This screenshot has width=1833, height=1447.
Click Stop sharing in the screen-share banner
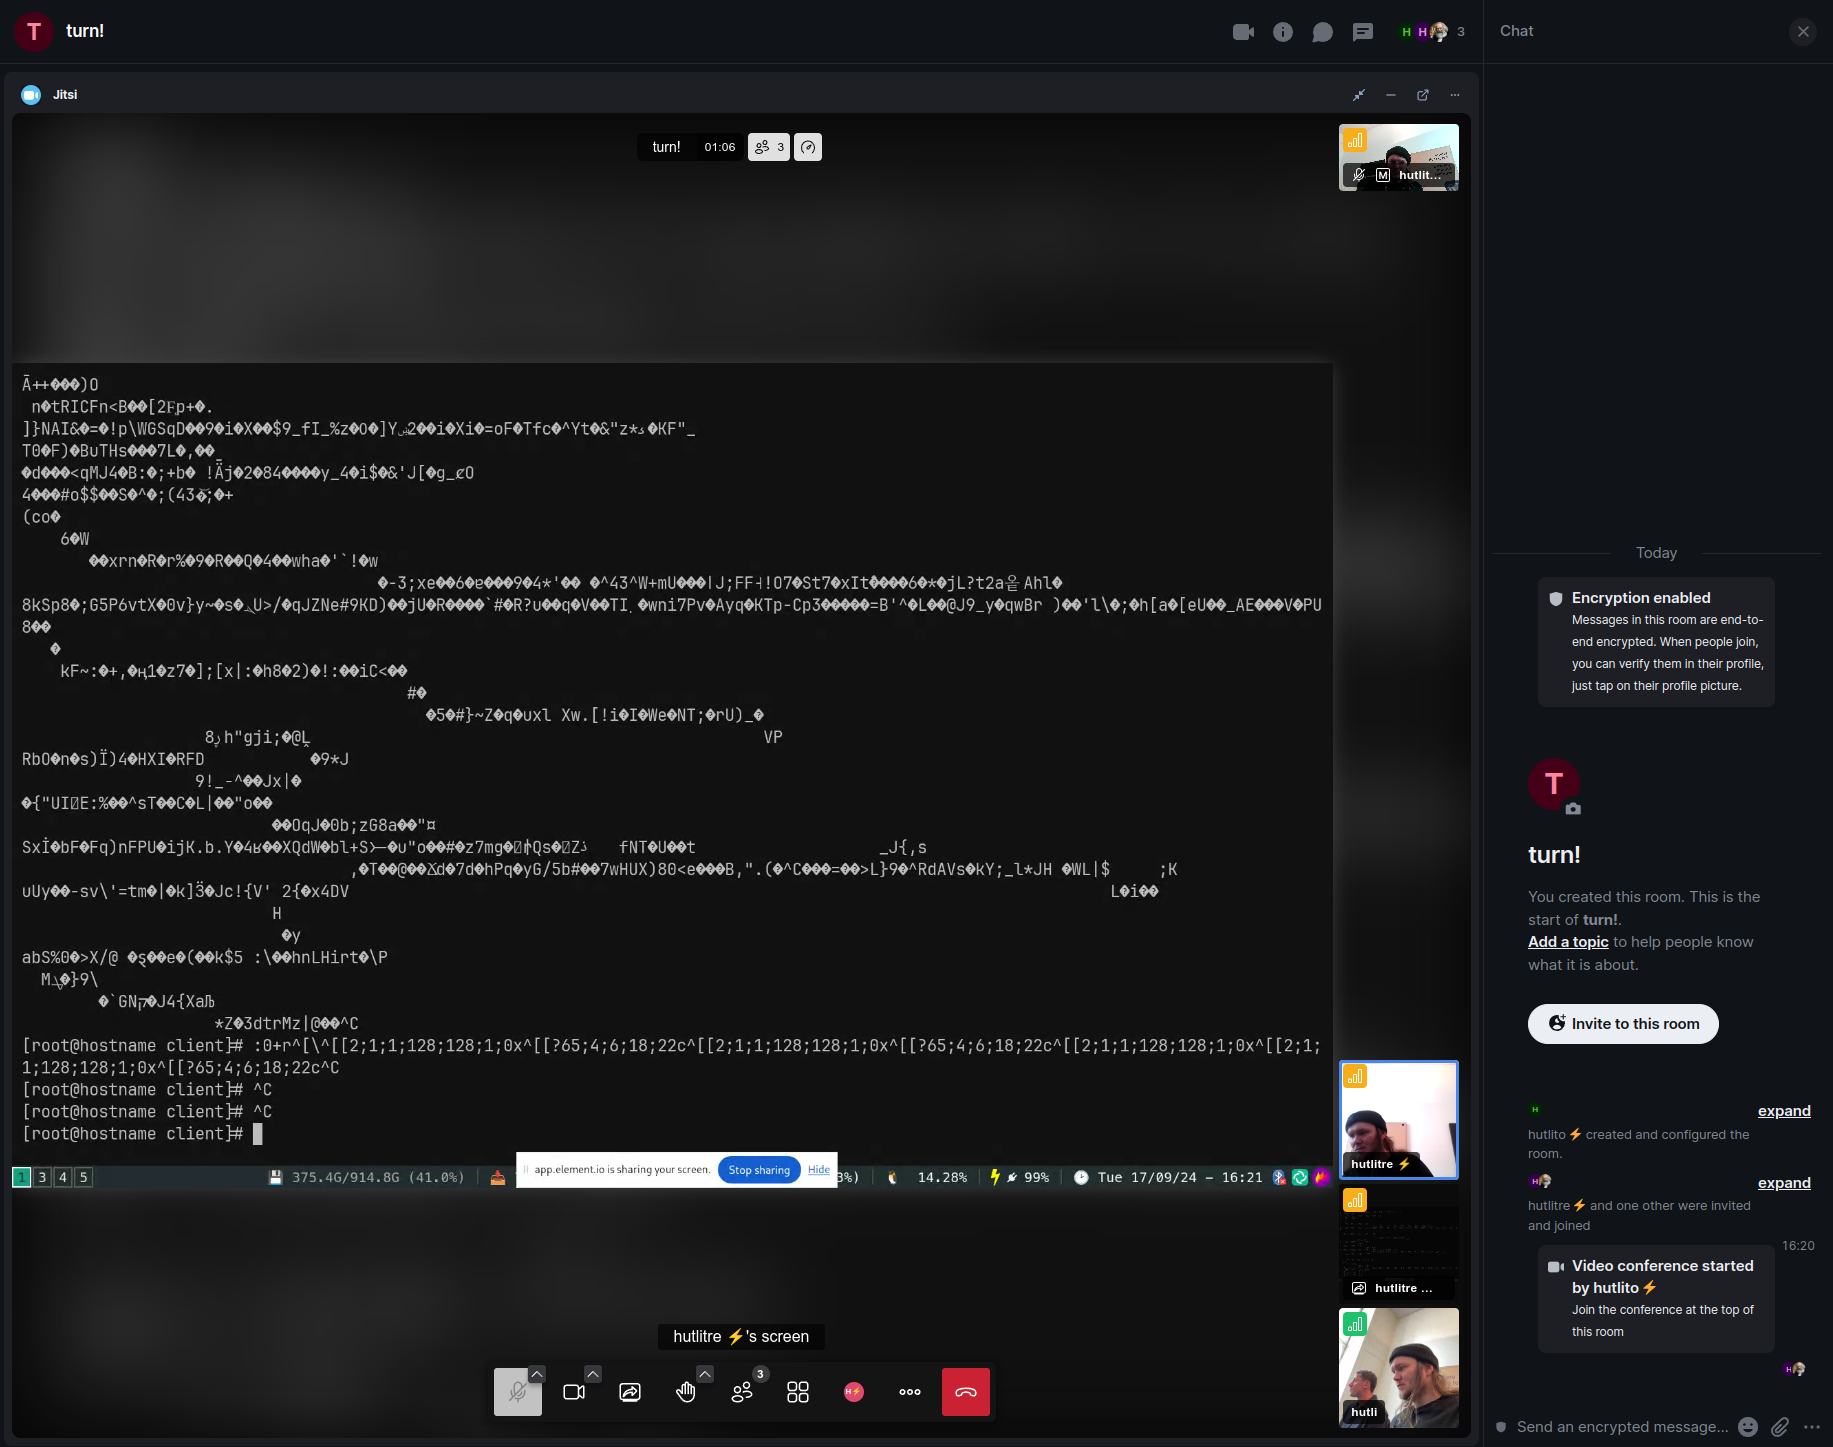point(759,1170)
